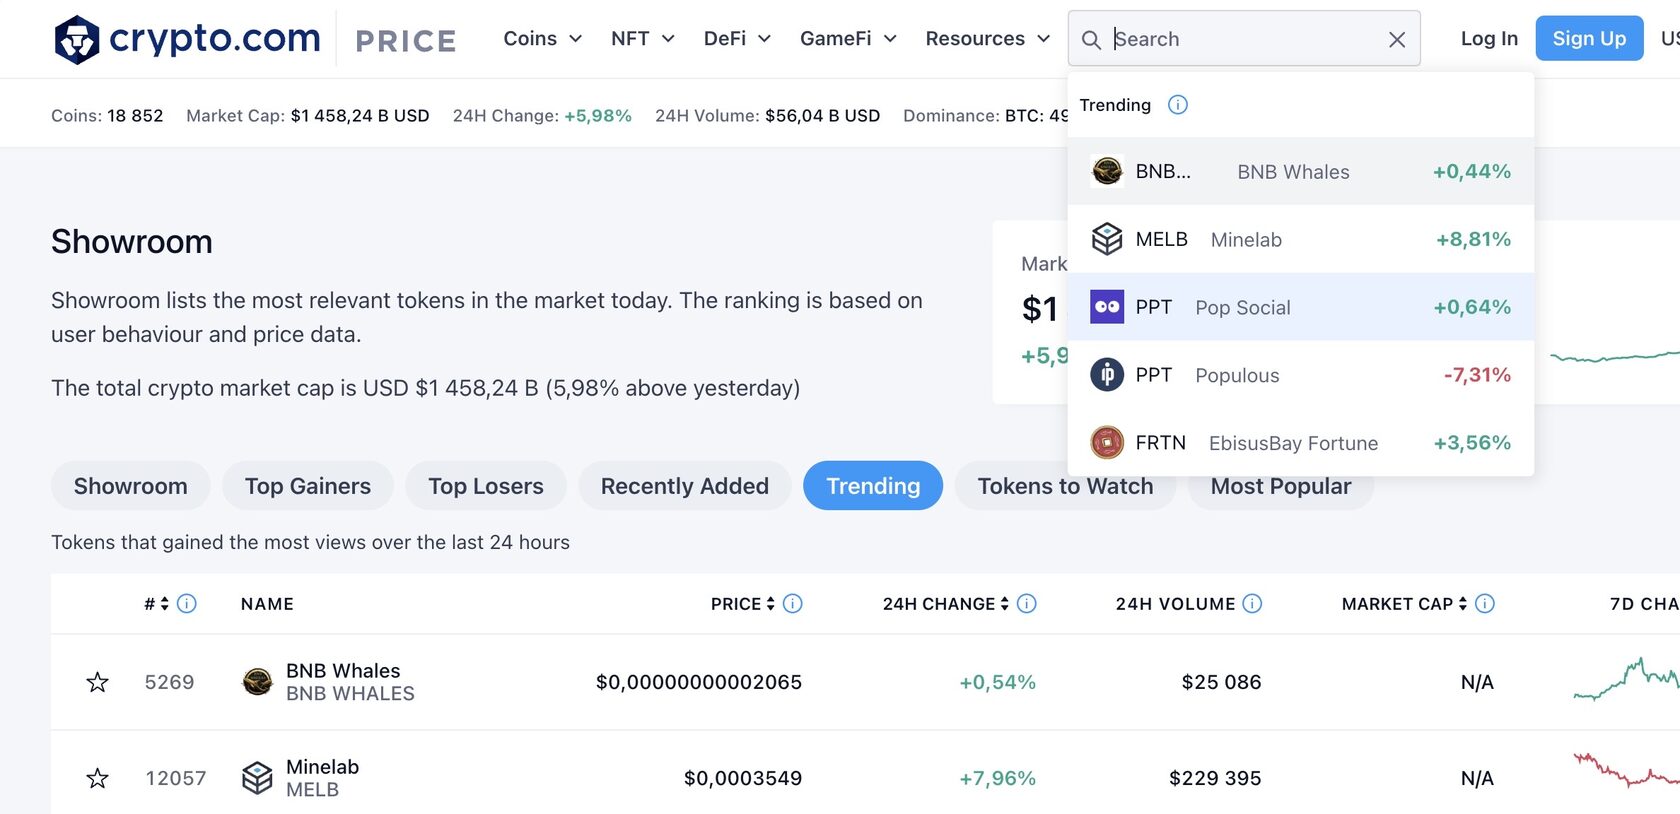Sort table by 24H CHANGE arrows

[1005, 604]
